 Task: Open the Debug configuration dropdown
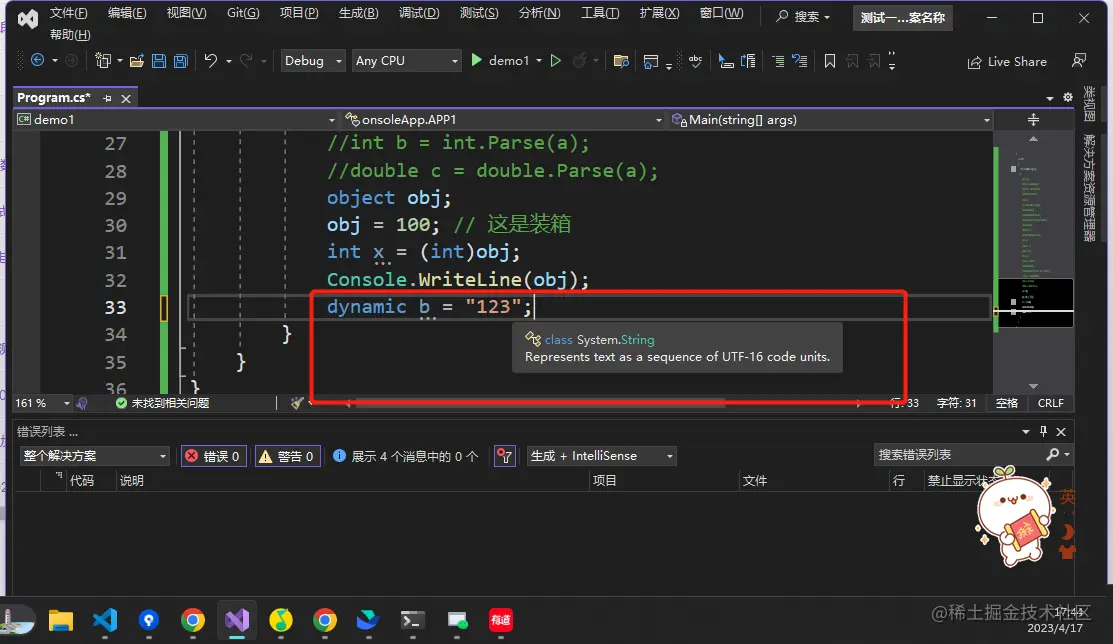tap(312, 61)
